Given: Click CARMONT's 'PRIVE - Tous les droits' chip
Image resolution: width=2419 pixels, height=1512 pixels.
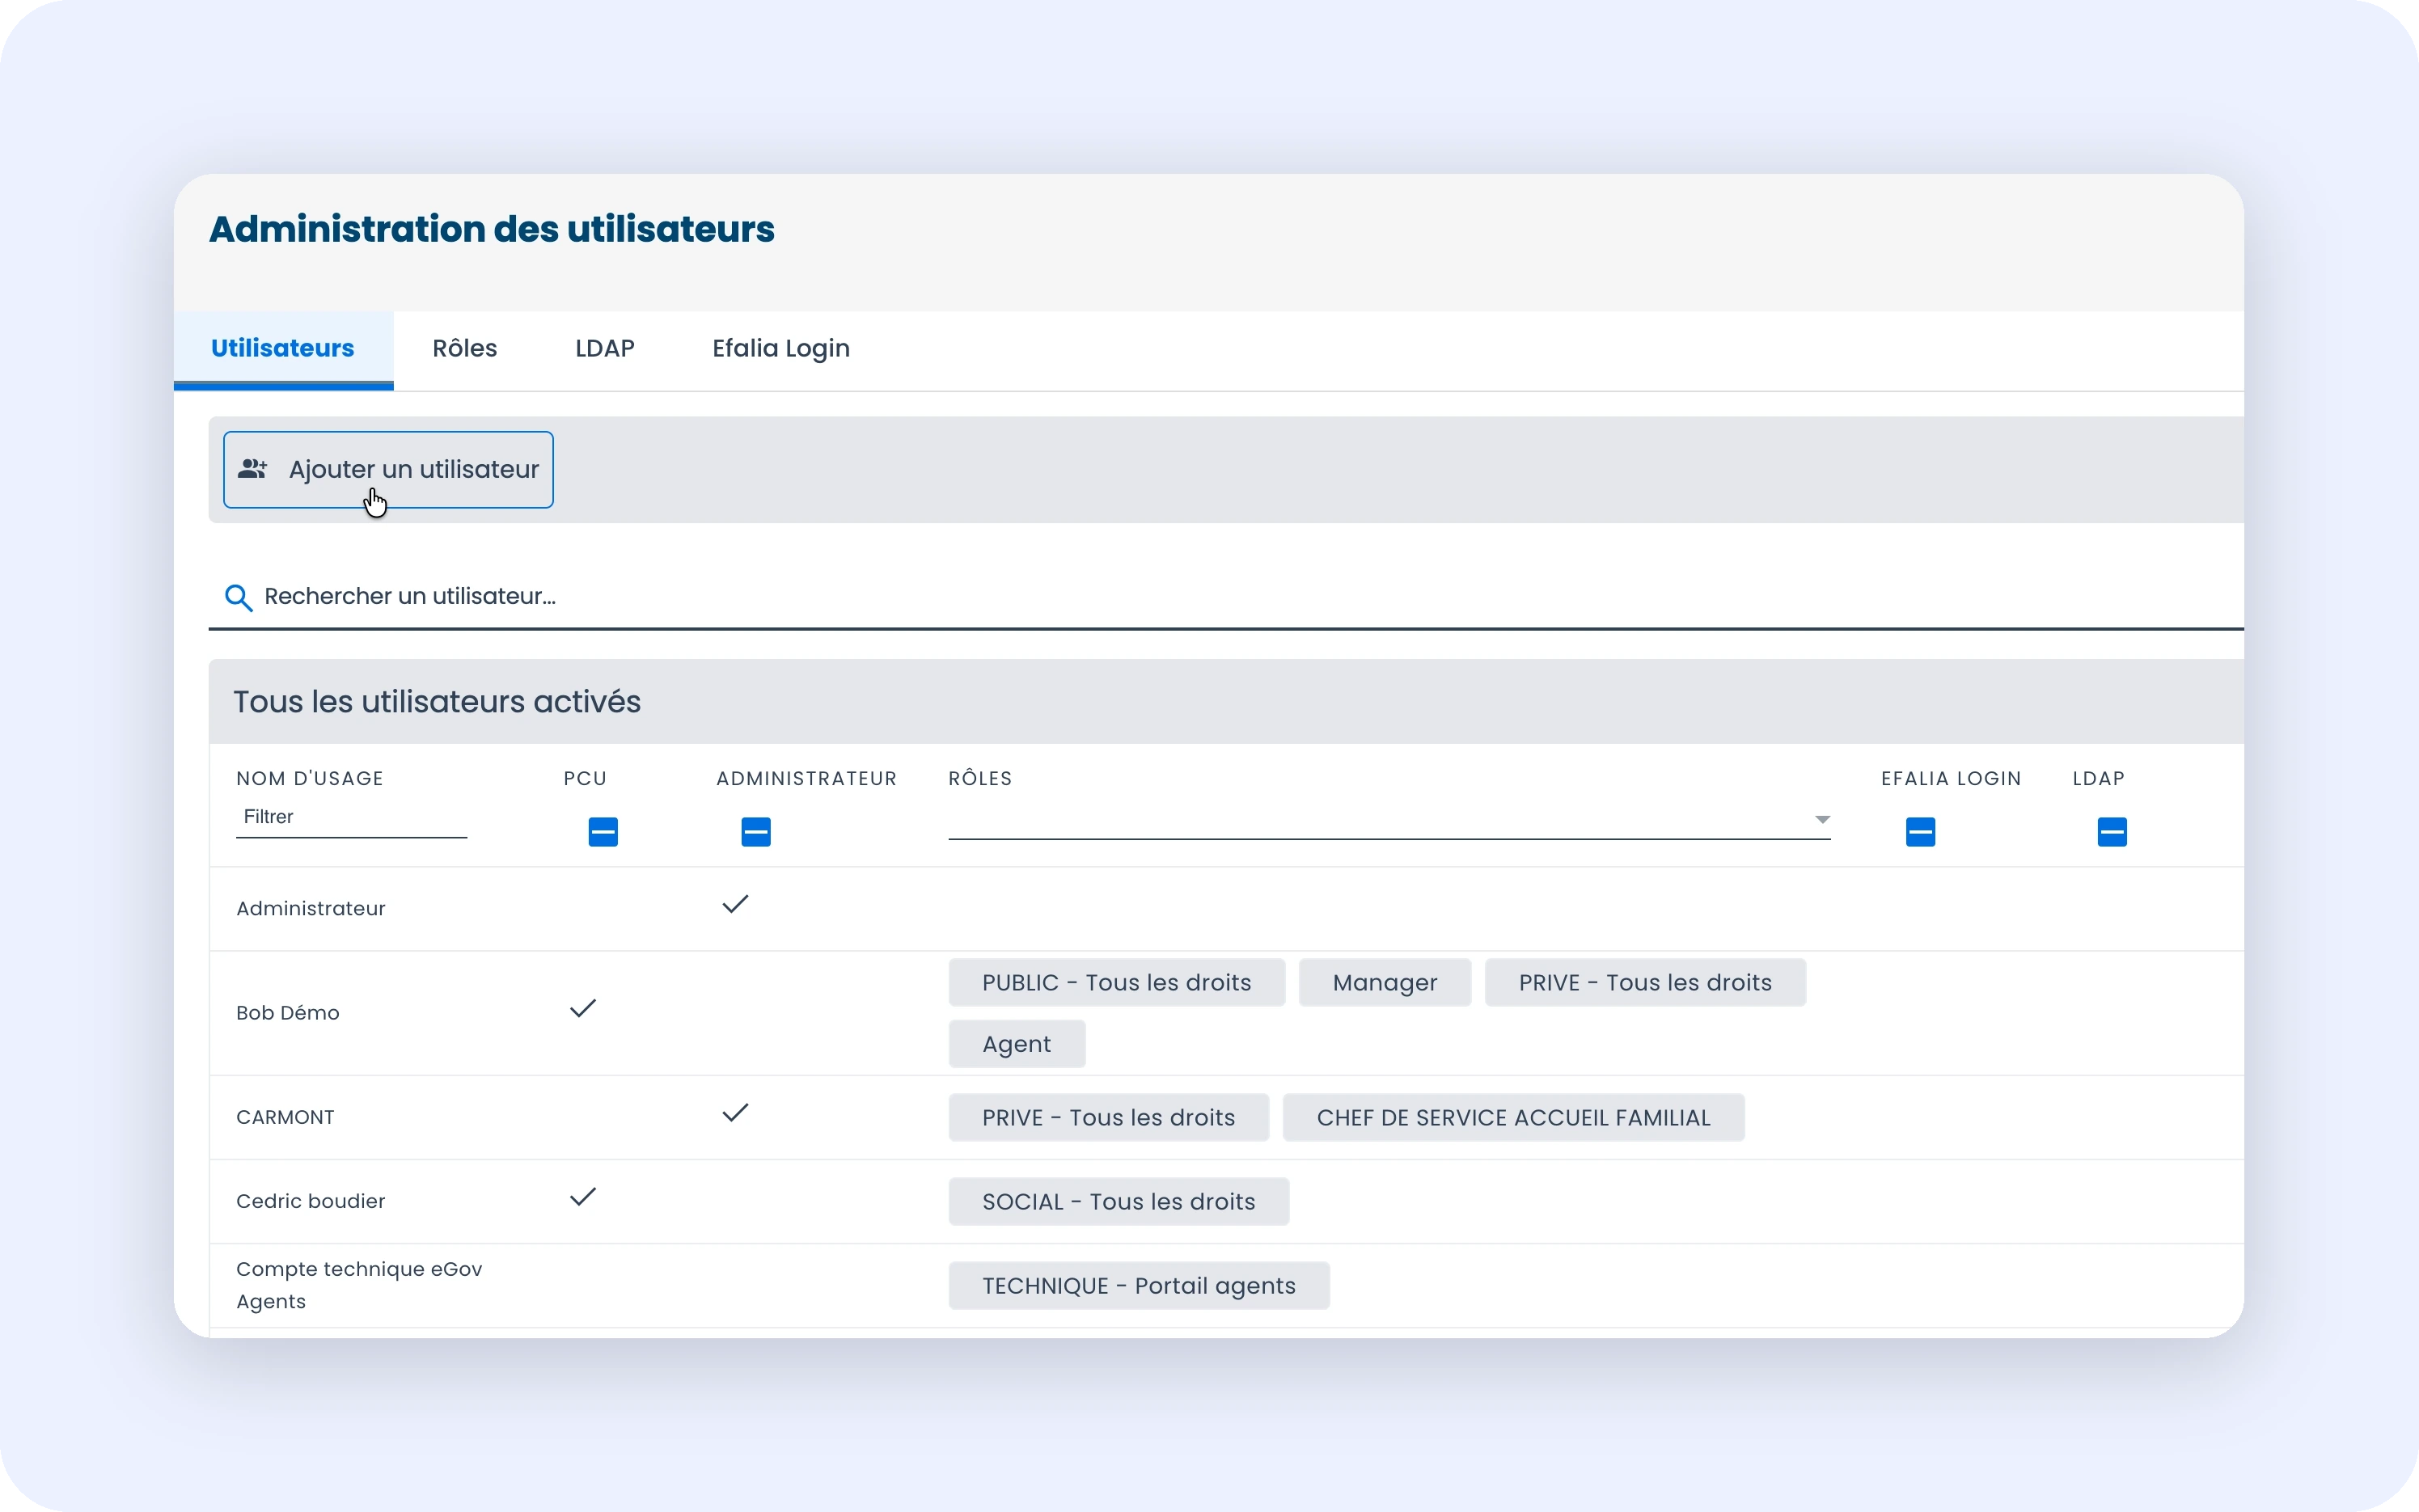Looking at the screenshot, I should click(x=1108, y=1118).
